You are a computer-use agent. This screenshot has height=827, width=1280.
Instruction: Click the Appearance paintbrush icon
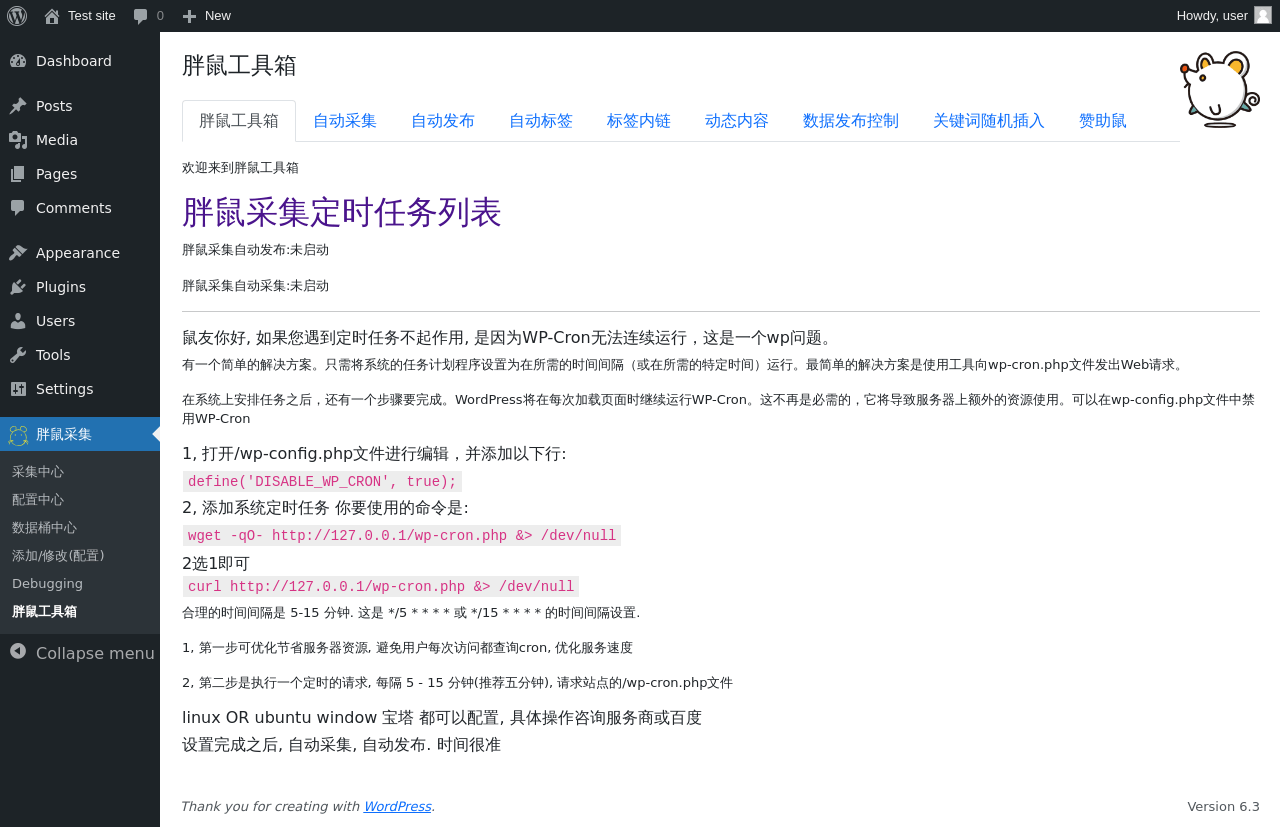click(x=18, y=253)
